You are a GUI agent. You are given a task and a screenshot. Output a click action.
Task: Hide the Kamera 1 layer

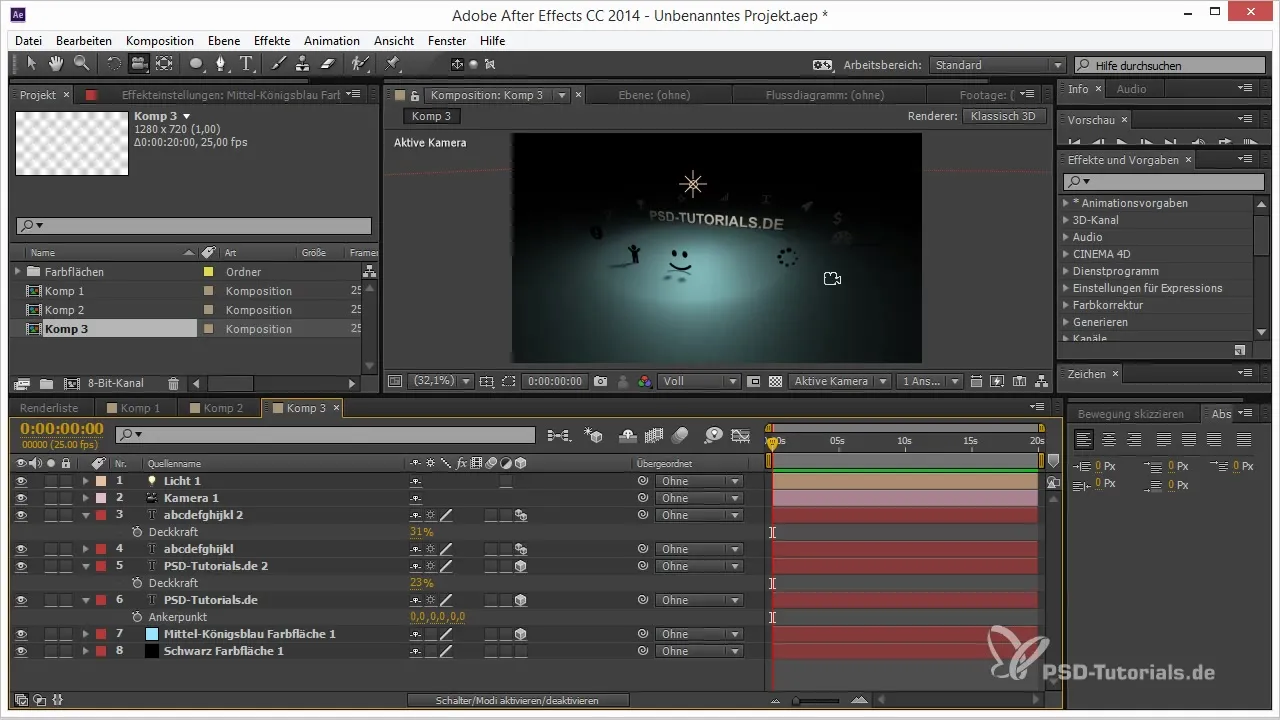click(x=21, y=498)
